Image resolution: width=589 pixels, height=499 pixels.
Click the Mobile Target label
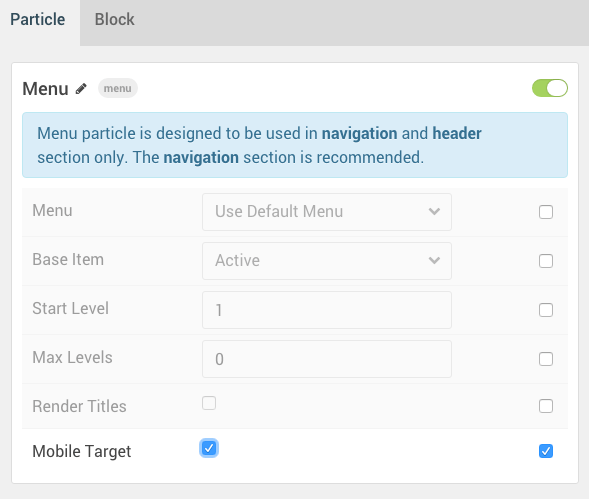[82, 451]
